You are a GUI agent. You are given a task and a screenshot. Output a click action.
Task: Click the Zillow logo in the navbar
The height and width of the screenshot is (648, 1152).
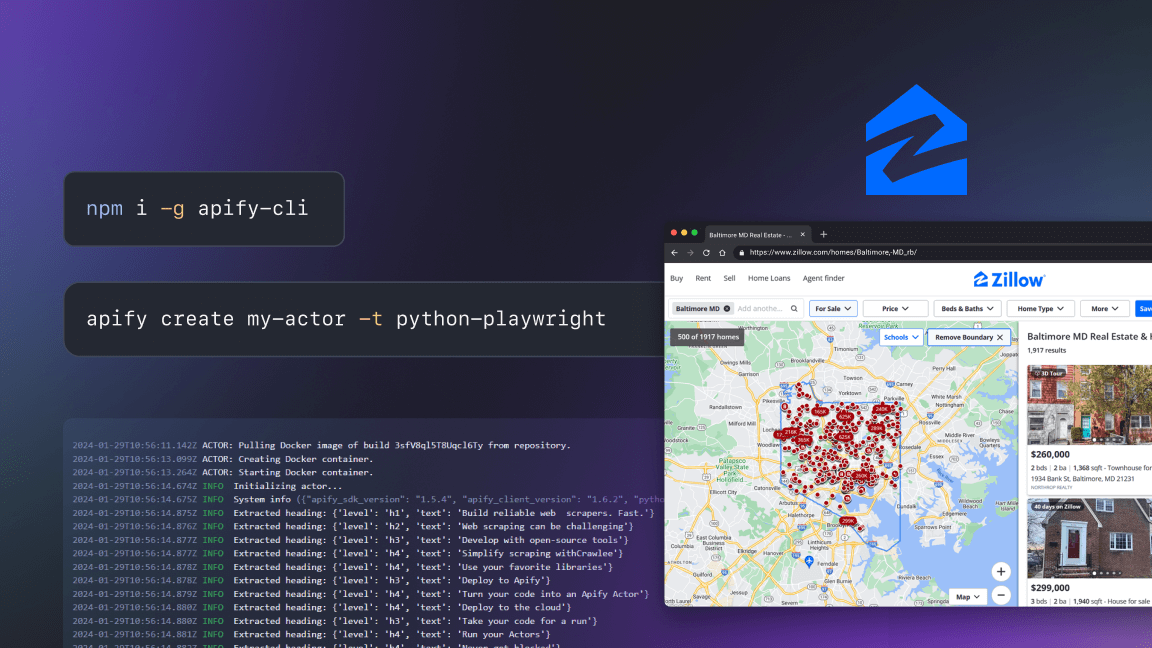pyautogui.click(x=1009, y=278)
